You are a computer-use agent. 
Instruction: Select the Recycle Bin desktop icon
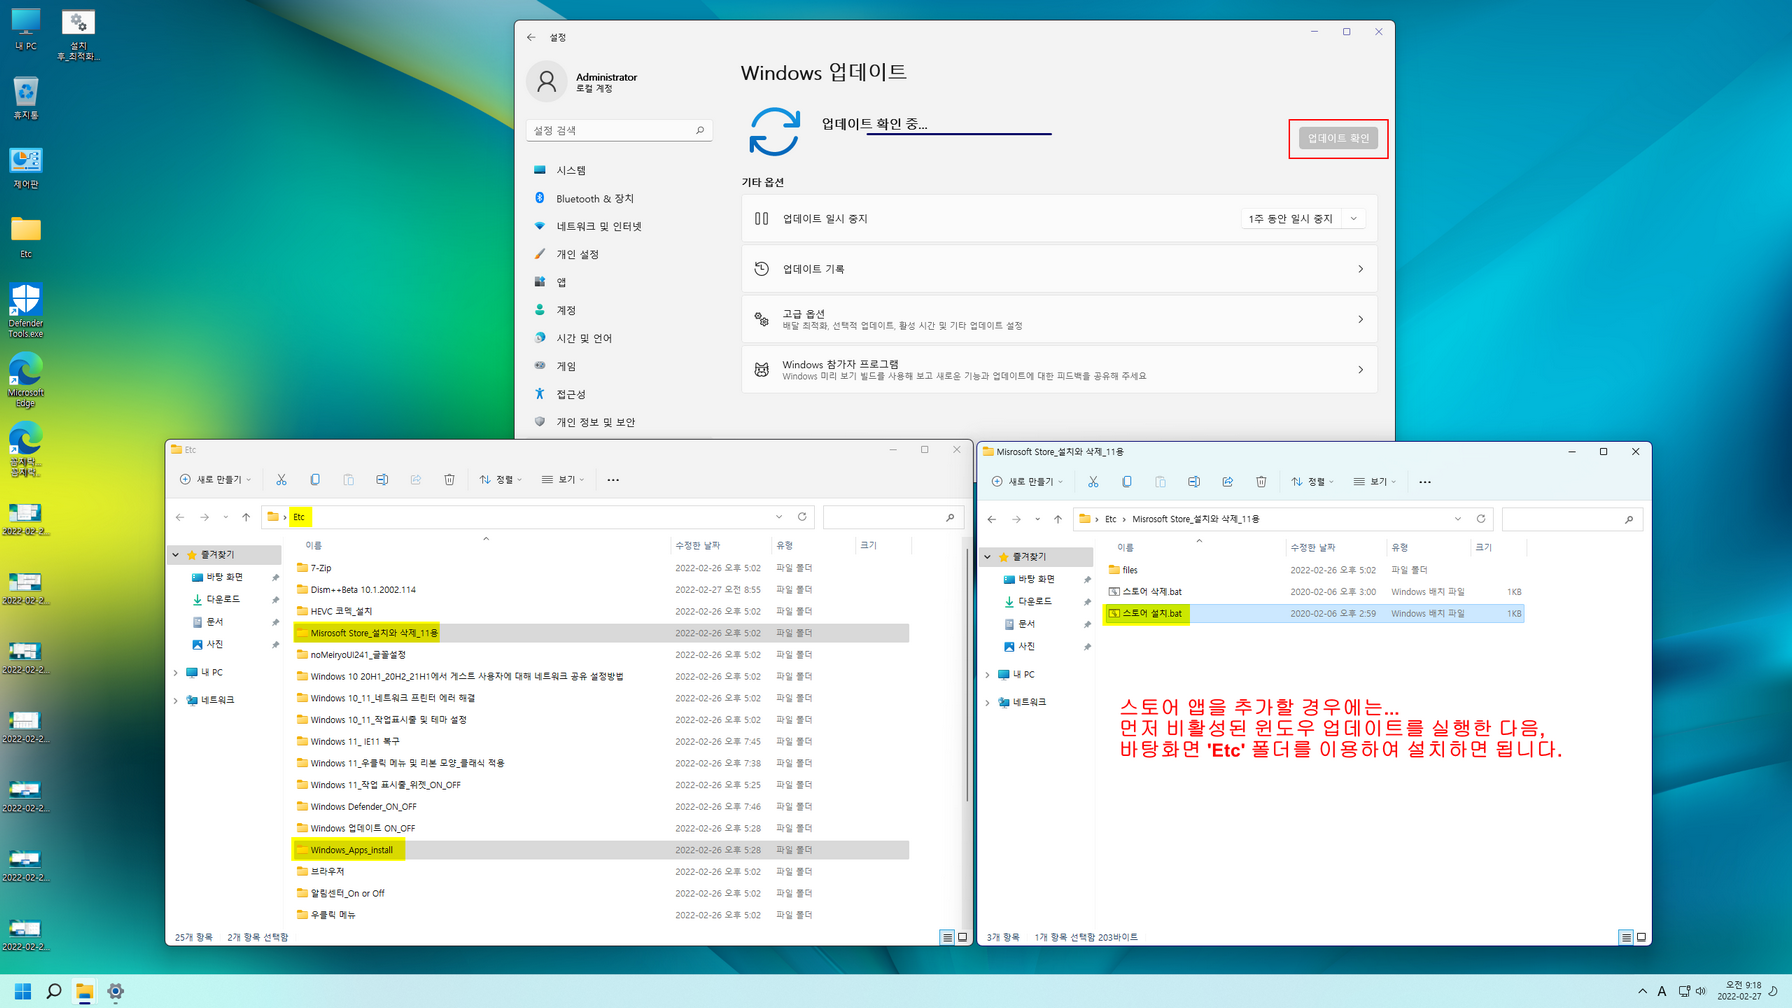(x=26, y=99)
